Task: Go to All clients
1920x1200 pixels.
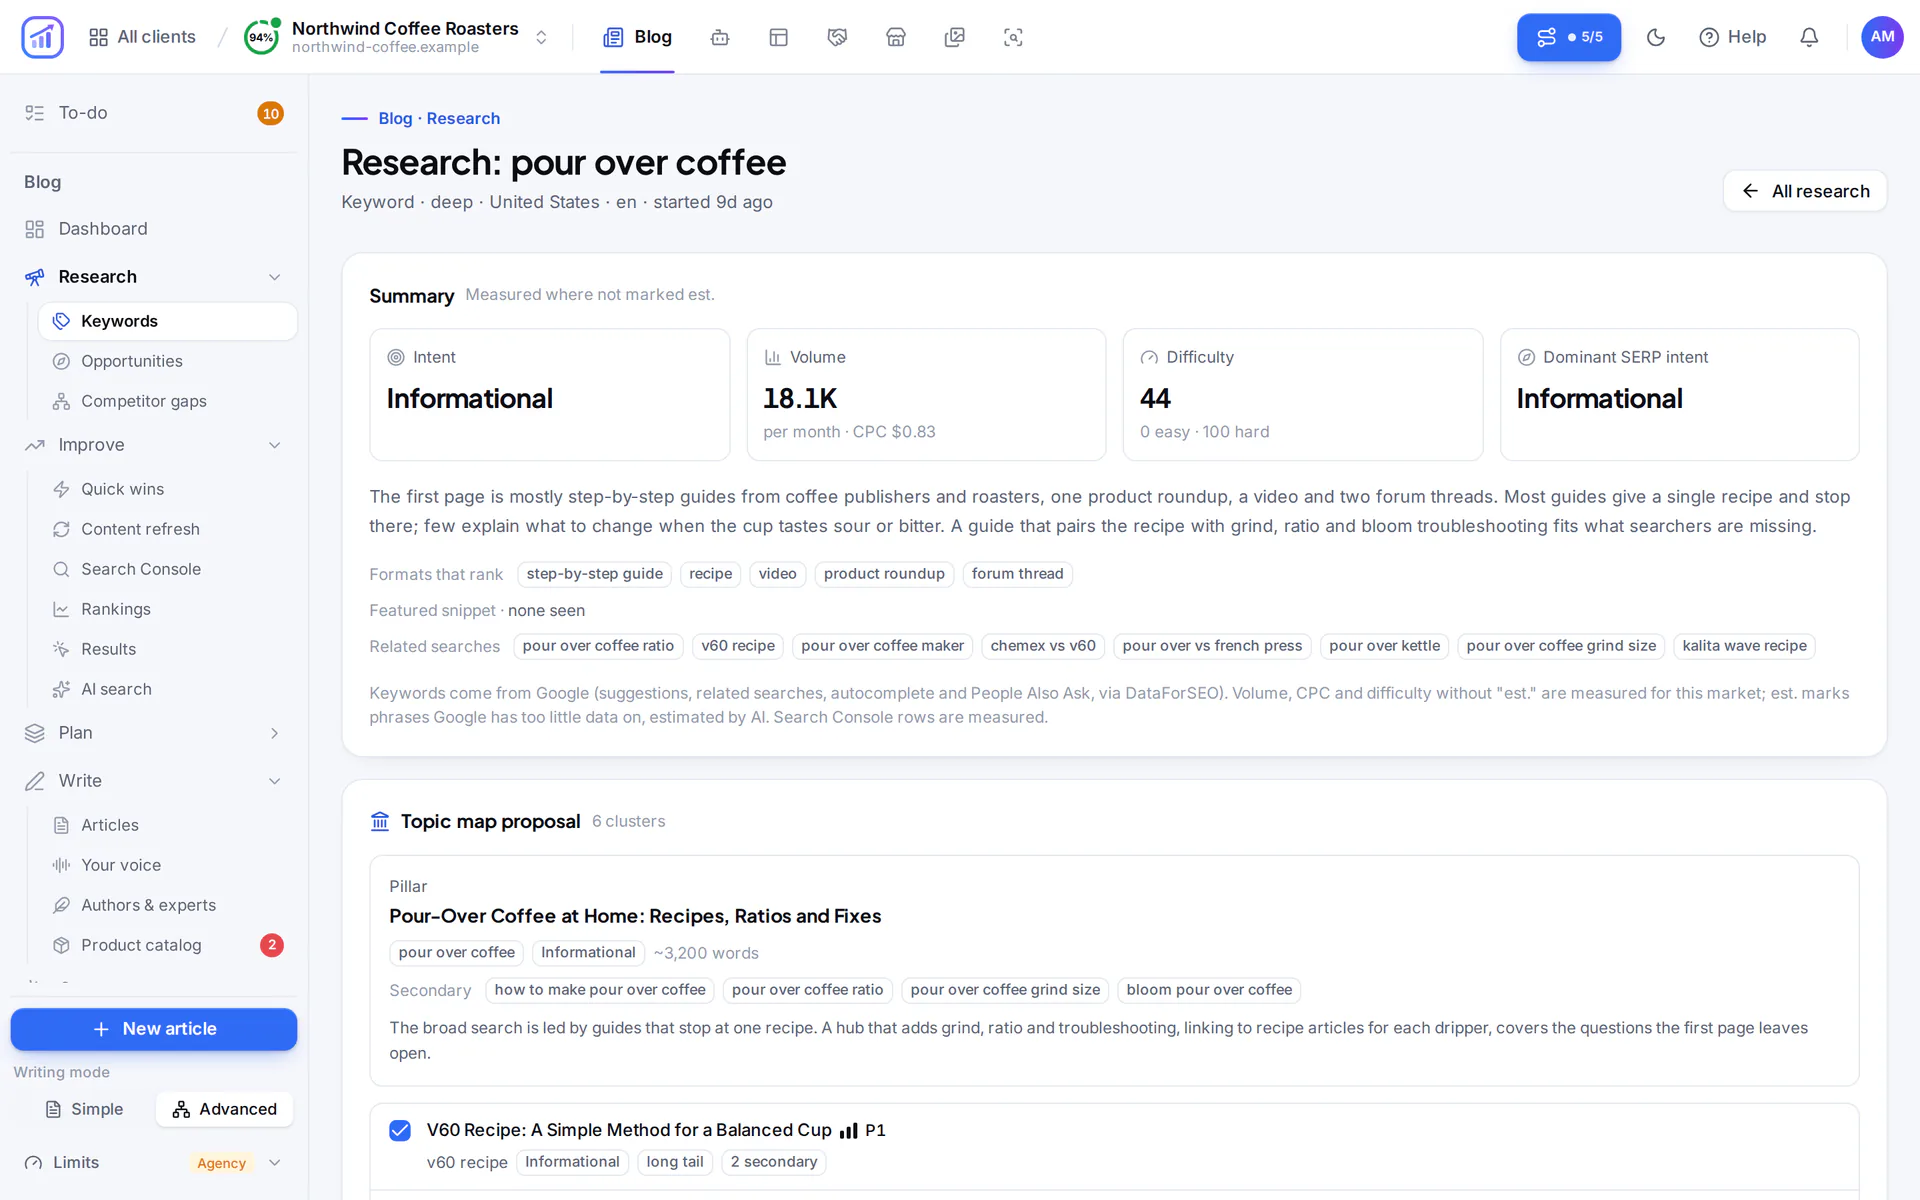Action: coord(142,37)
